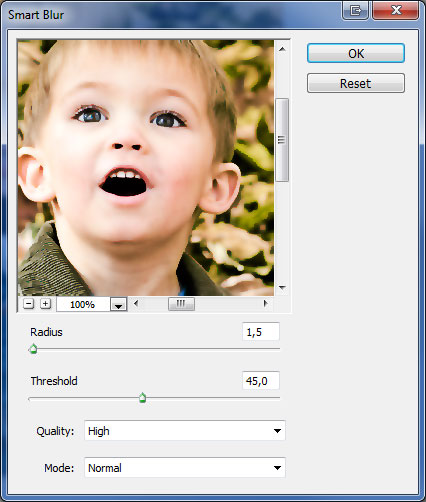Close the Smart Blur dialog
The height and width of the screenshot is (502, 426).
click(396, 10)
